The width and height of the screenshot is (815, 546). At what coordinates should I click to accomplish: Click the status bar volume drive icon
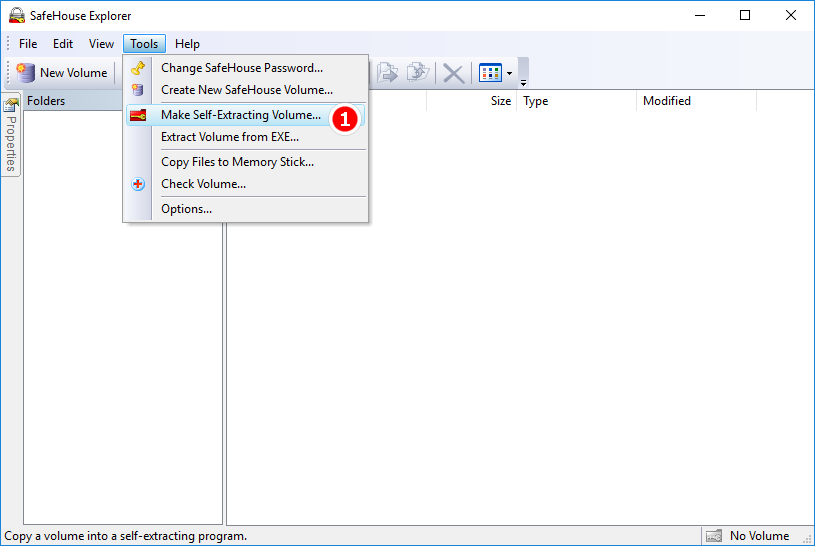click(x=712, y=536)
